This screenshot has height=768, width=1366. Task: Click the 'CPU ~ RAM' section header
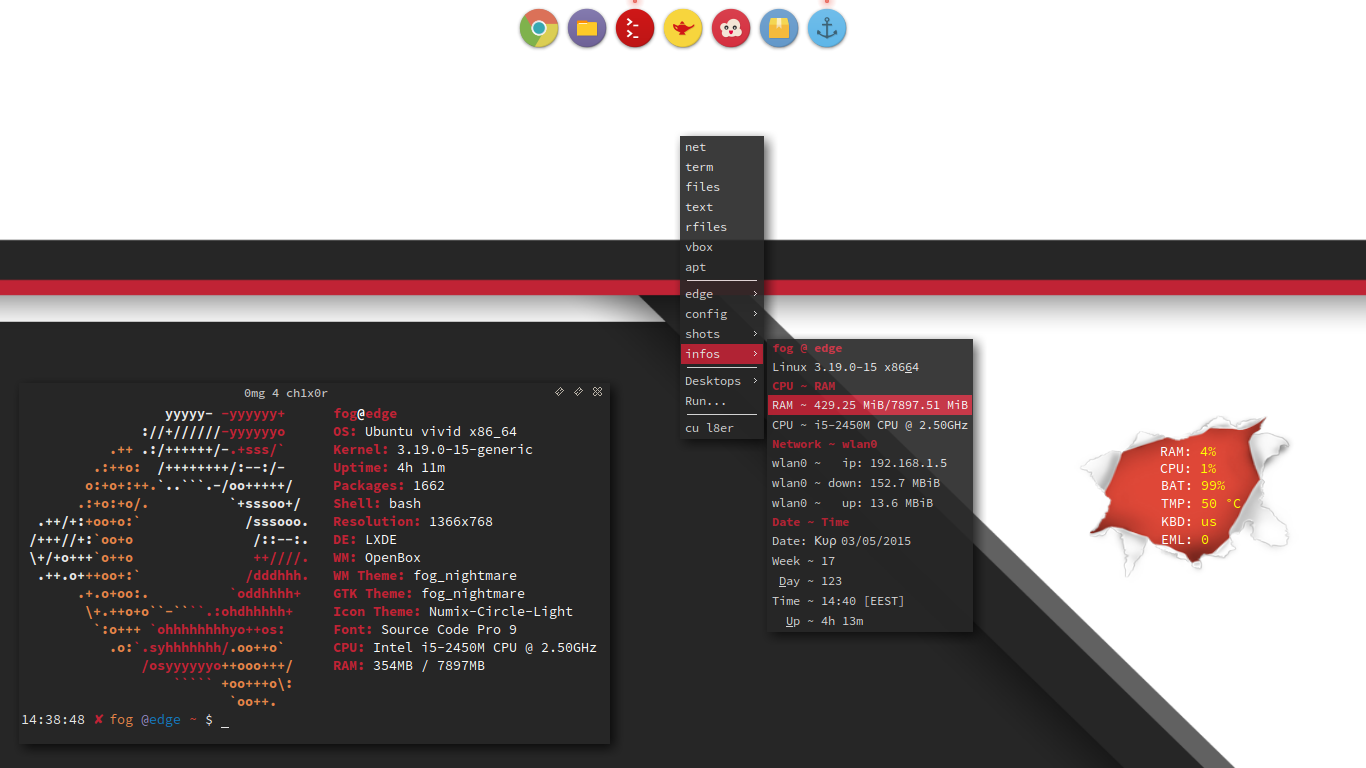(870, 386)
